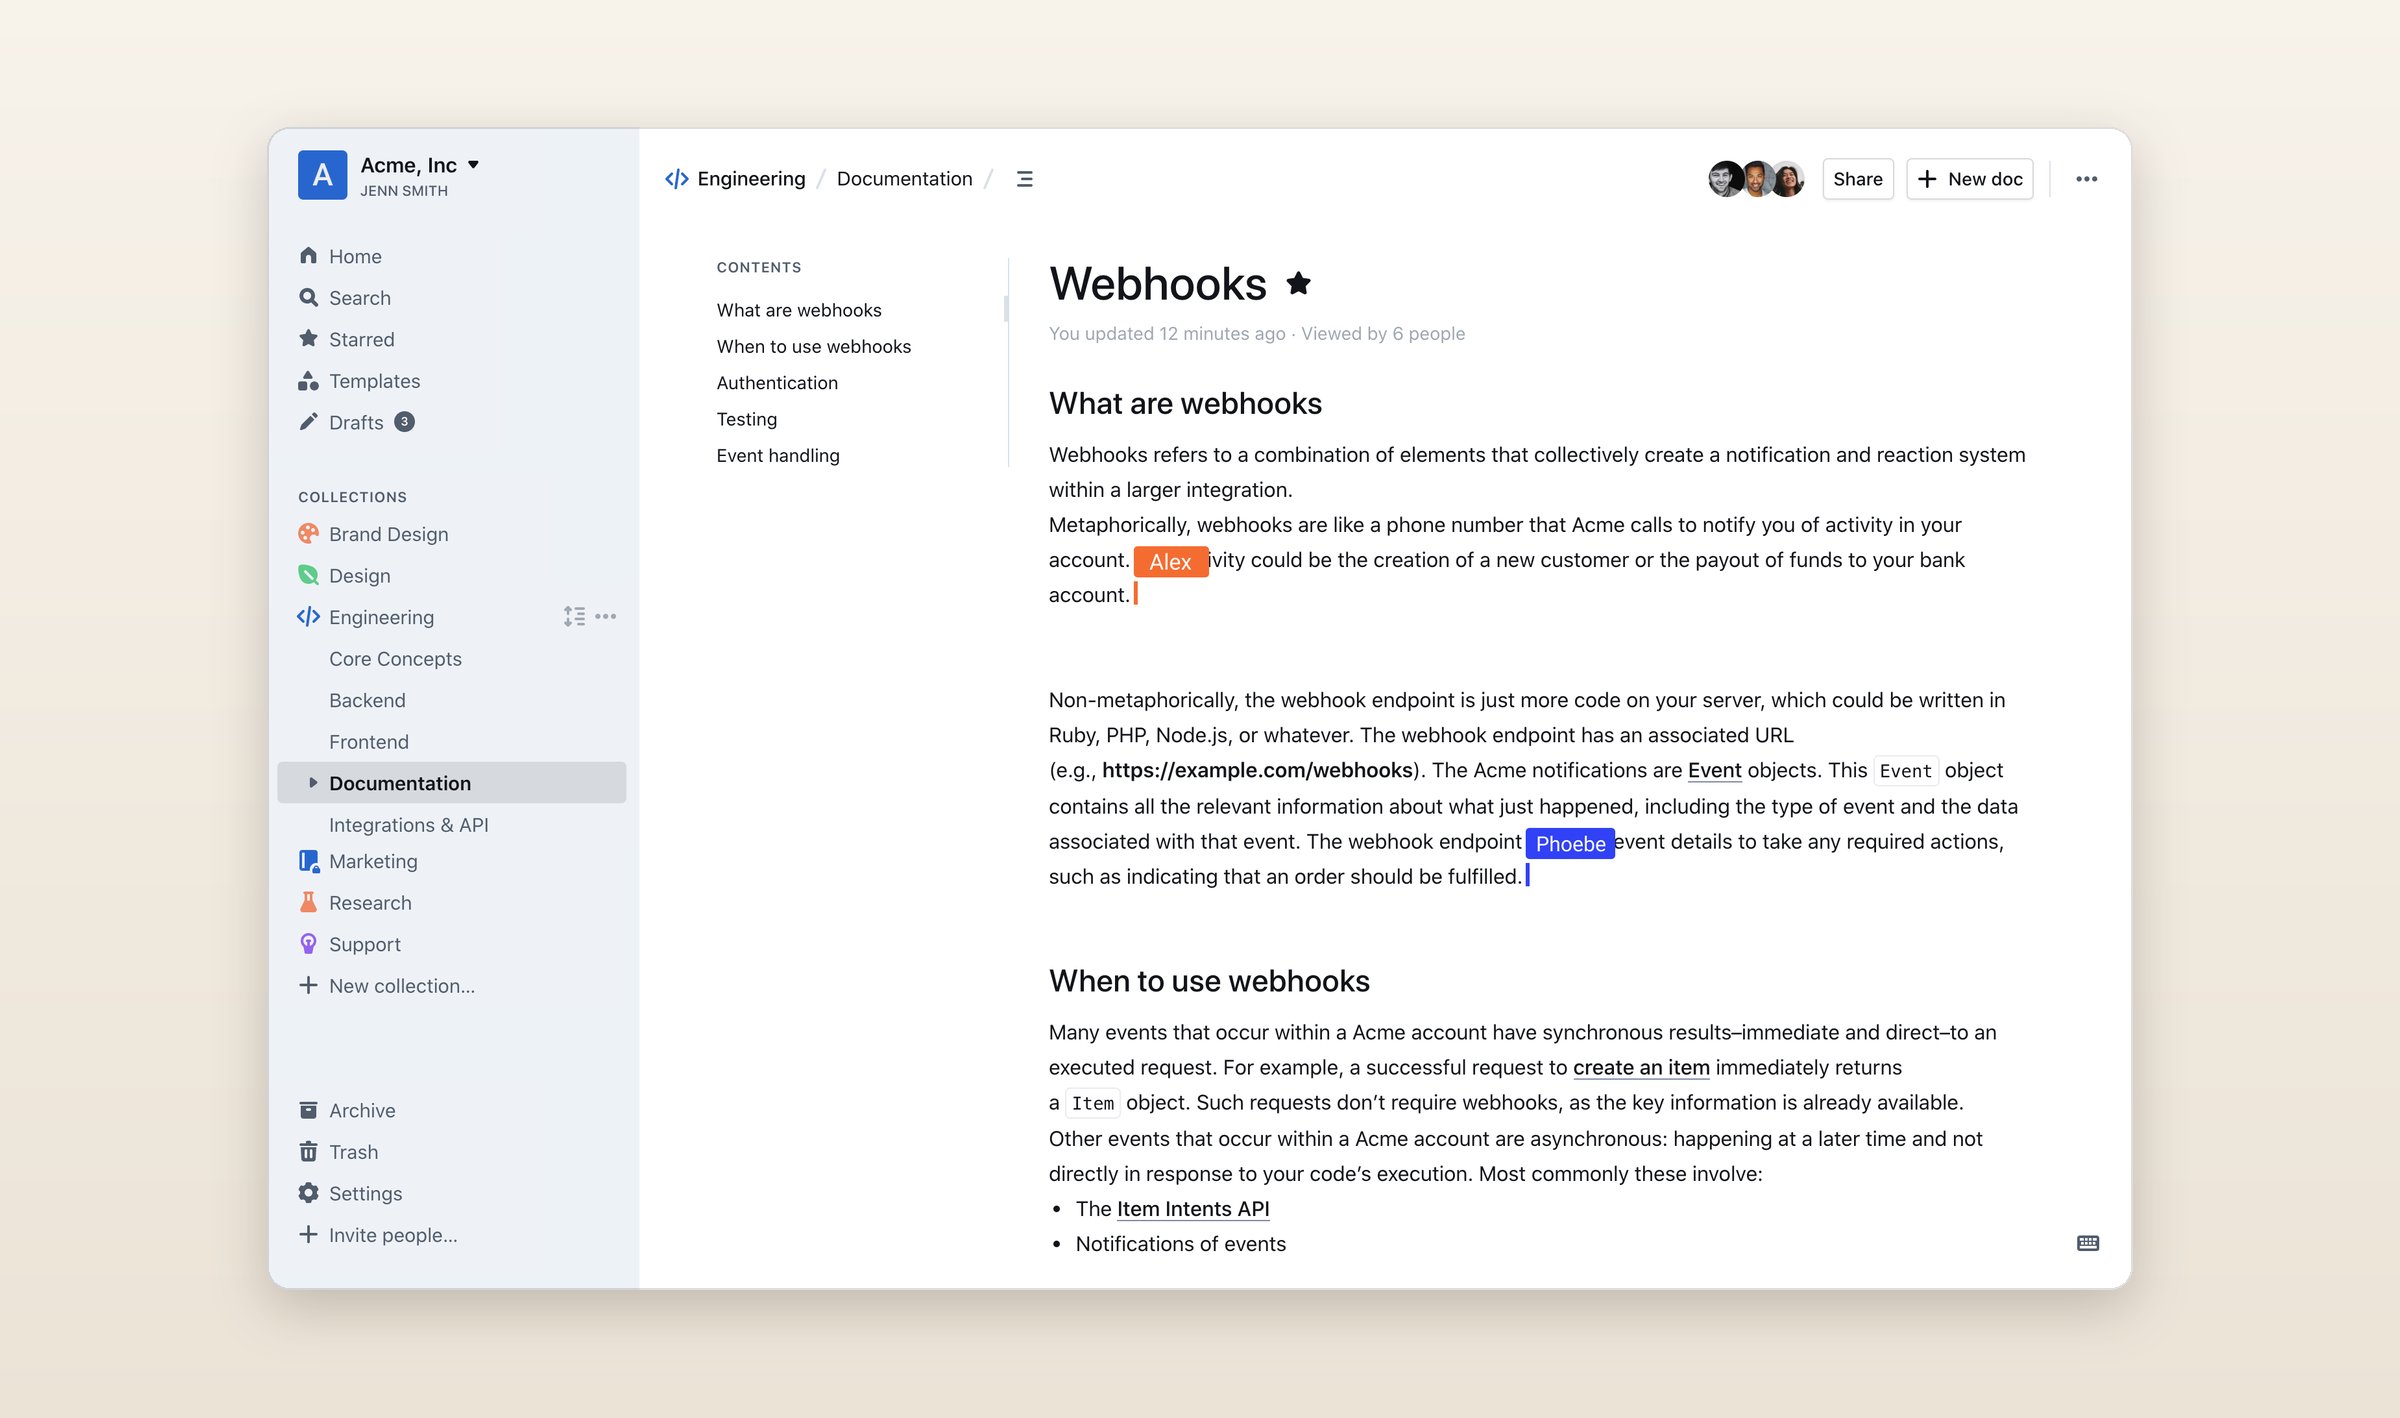Click the Settings gear icon
The width and height of the screenshot is (2400, 1418).
point(308,1193)
